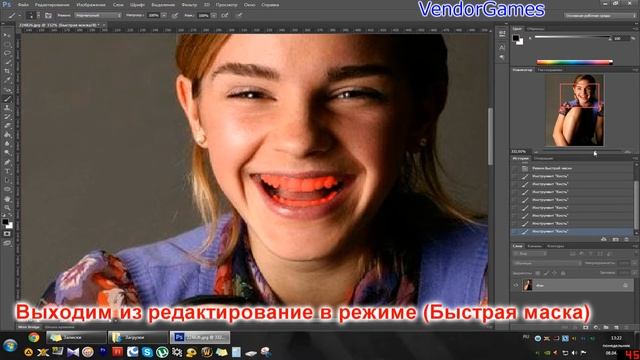640x360 pixels.
Task: Select the Horizontal Type tool
Action: click(7, 171)
